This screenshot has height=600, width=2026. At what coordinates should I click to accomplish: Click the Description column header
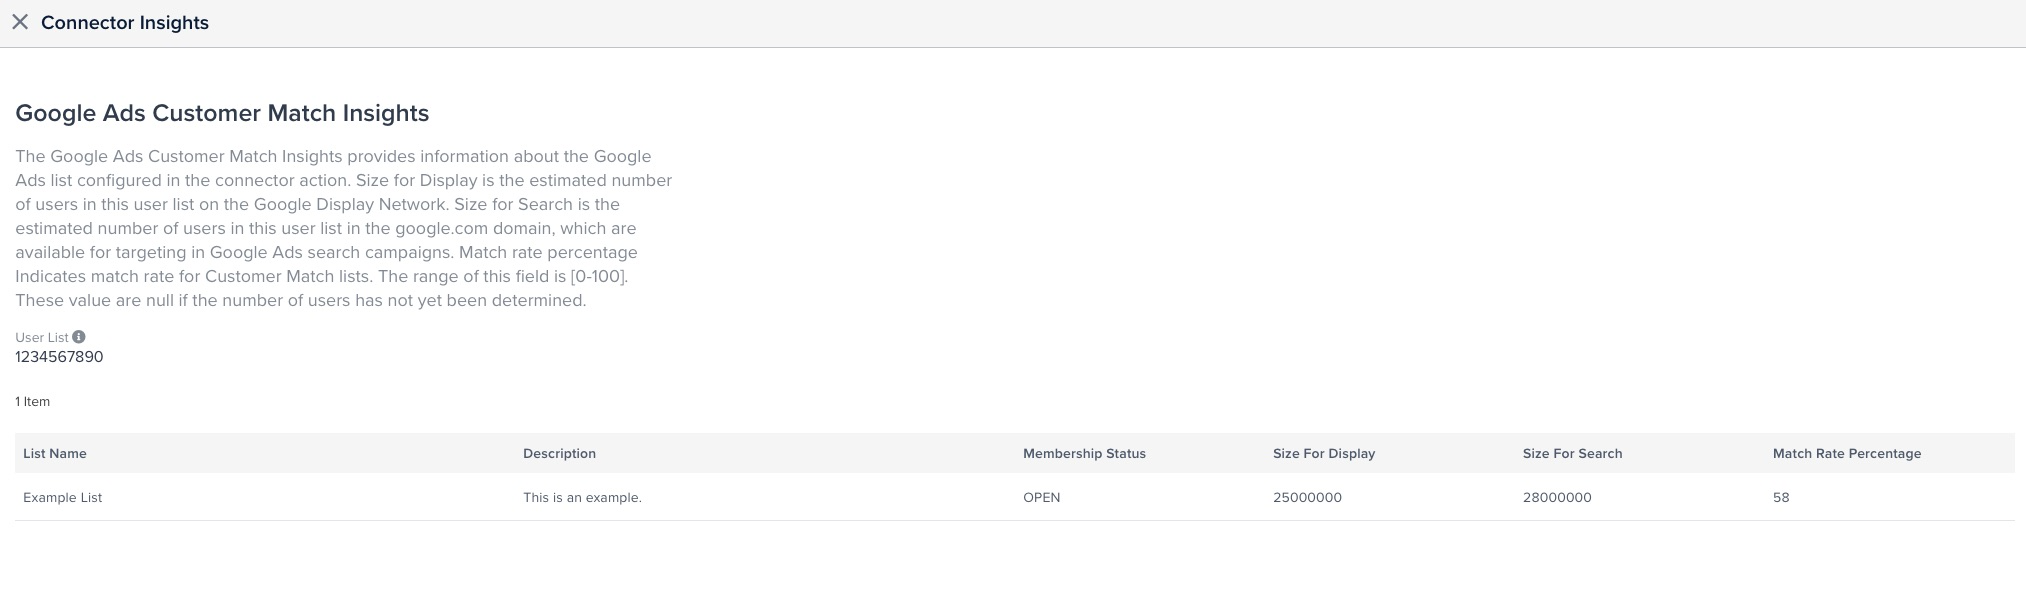click(559, 453)
